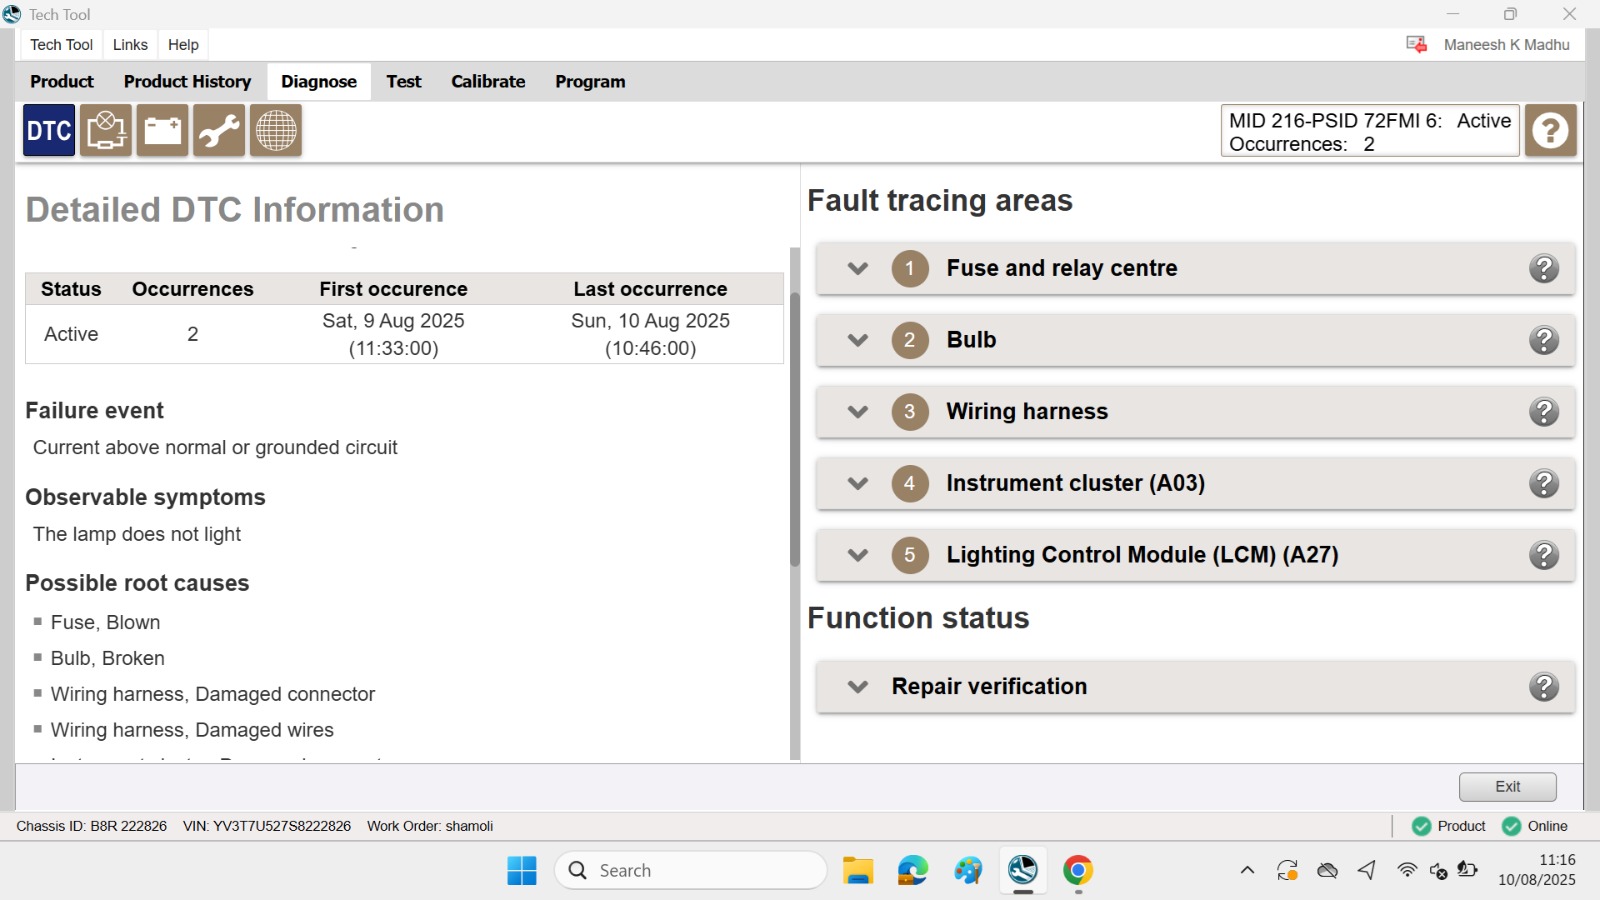Open the Product History tab

pos(187,82)
